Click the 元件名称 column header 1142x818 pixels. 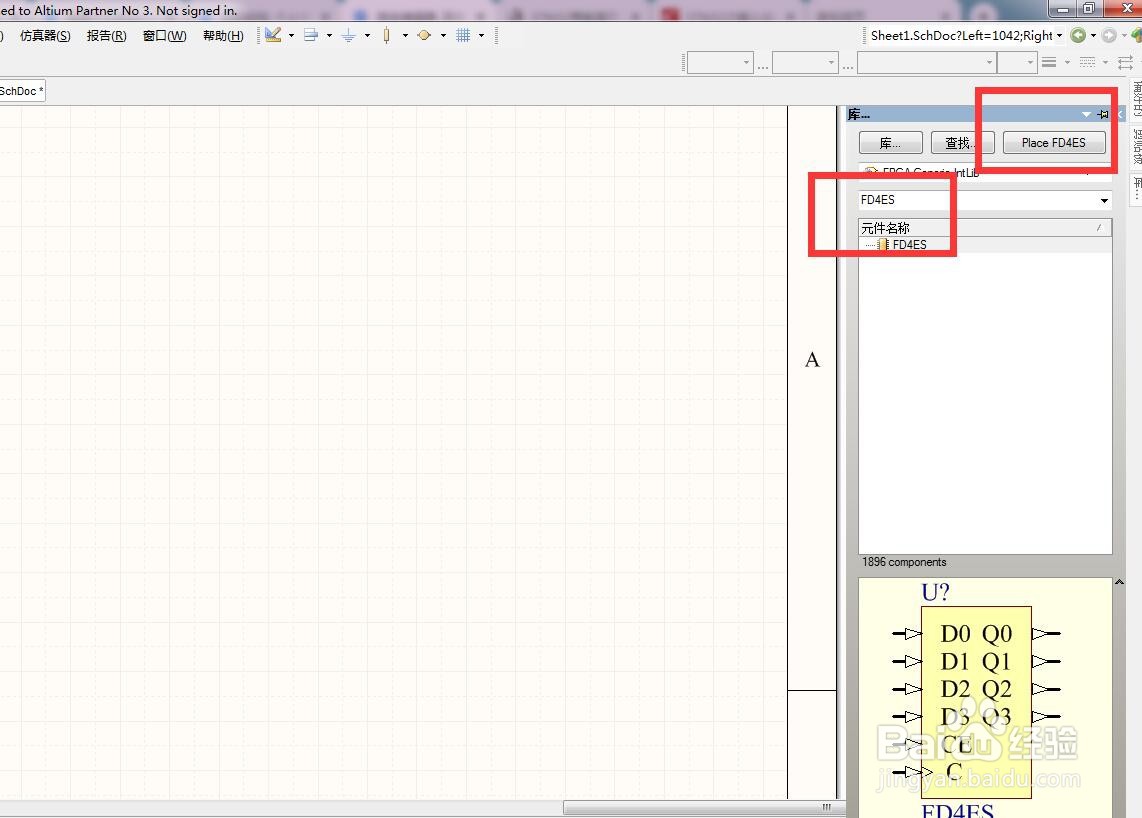pyautogui.click(x=985, y=228)
